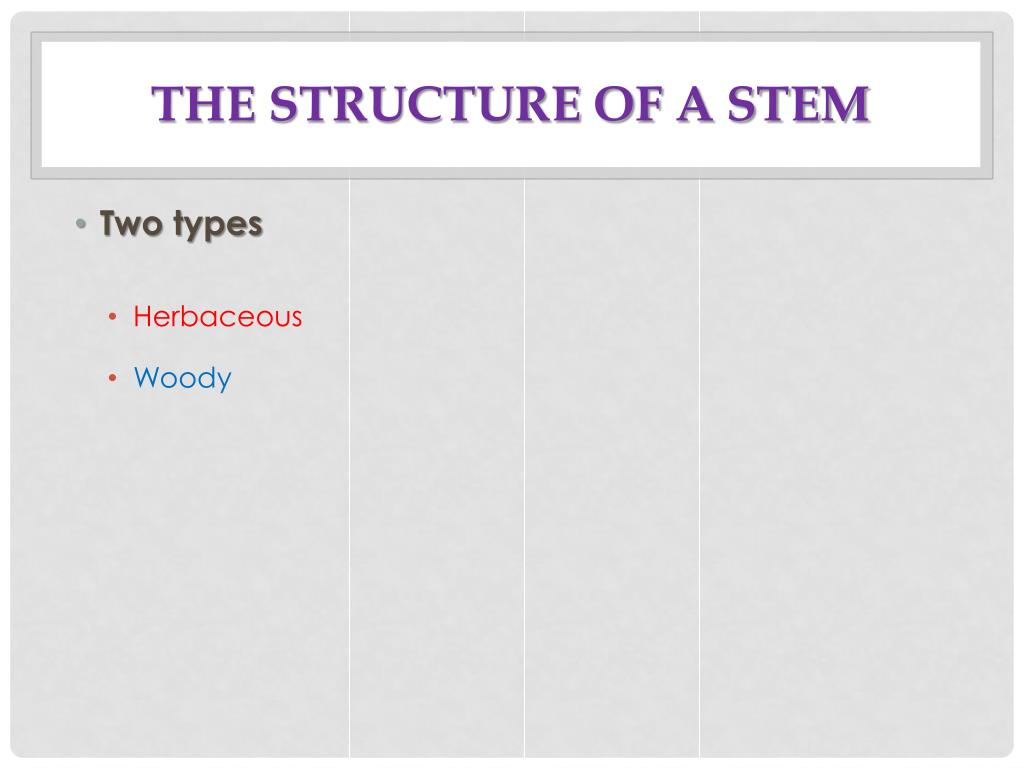Image resolution: width=1024 pixels, height=768 pixels.
Task: Click the gray border of the title box
Action: (512, 173)
